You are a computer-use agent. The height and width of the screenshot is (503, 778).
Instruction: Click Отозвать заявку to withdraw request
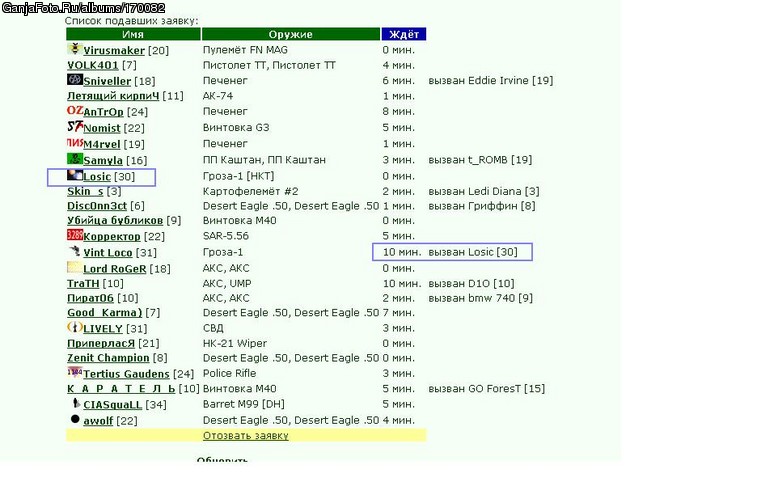pos(246,435)
